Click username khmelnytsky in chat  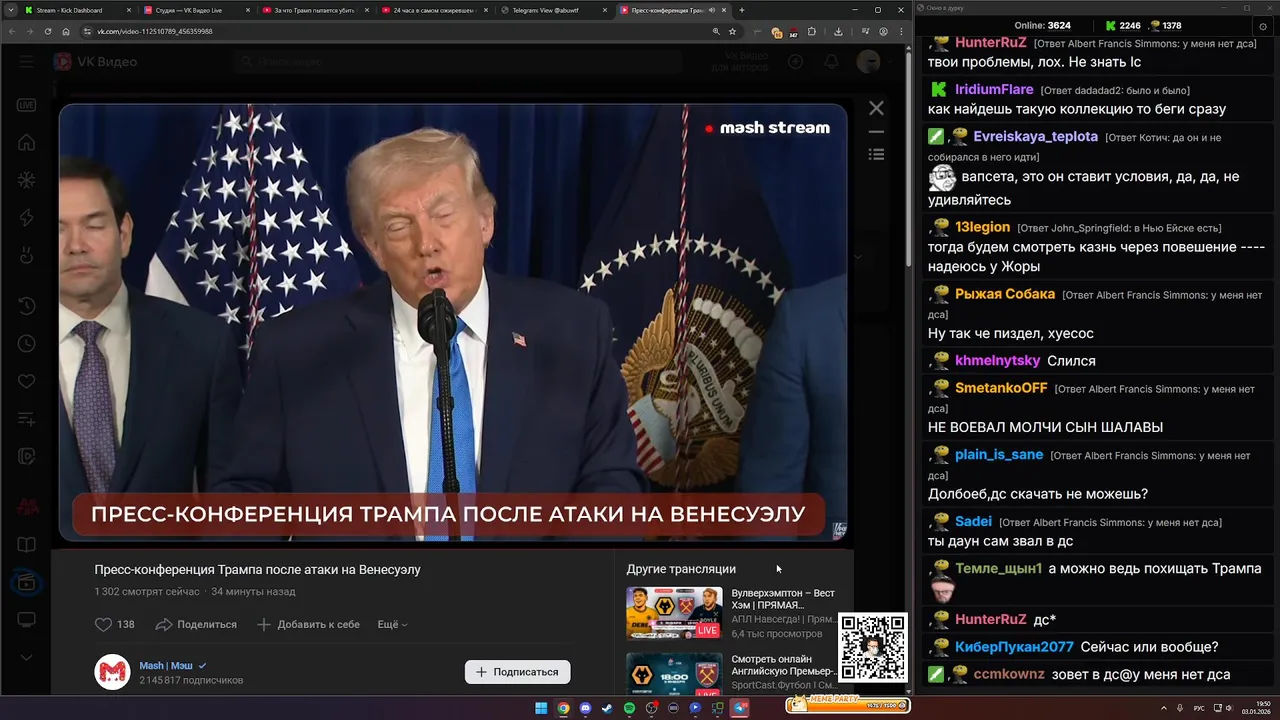pos(997,361)
